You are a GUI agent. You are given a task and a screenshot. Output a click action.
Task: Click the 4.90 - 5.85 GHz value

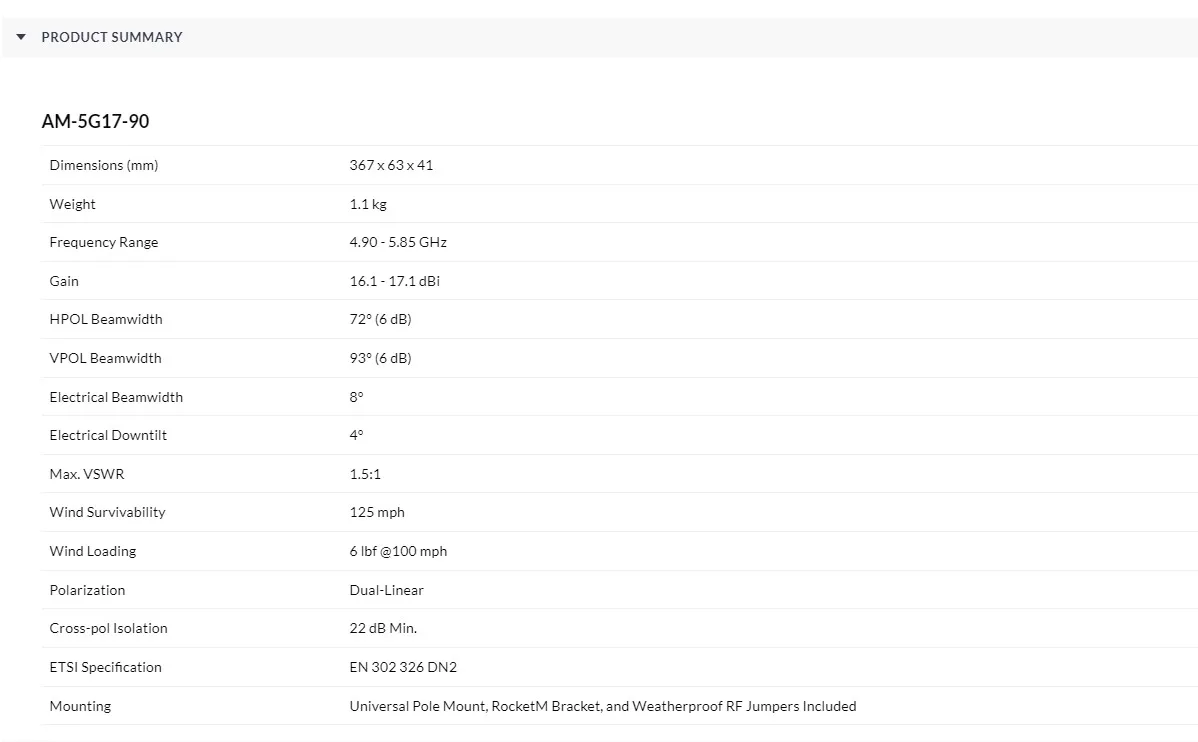[398, 242]
